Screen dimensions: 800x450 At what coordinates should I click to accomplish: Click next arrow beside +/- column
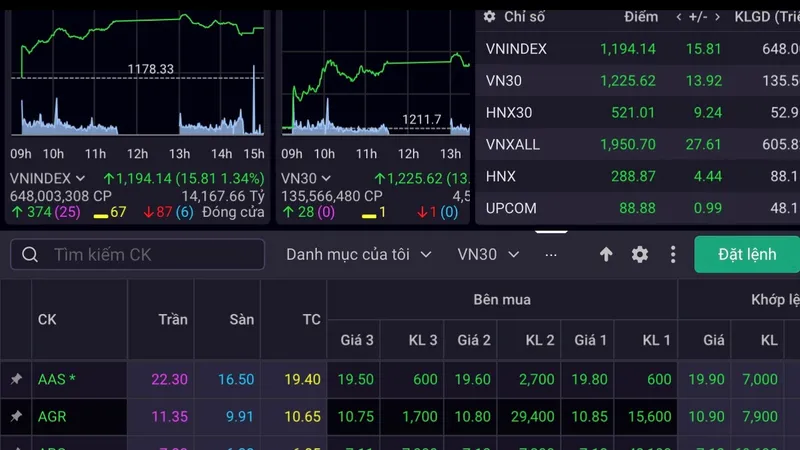click(717, 17)
